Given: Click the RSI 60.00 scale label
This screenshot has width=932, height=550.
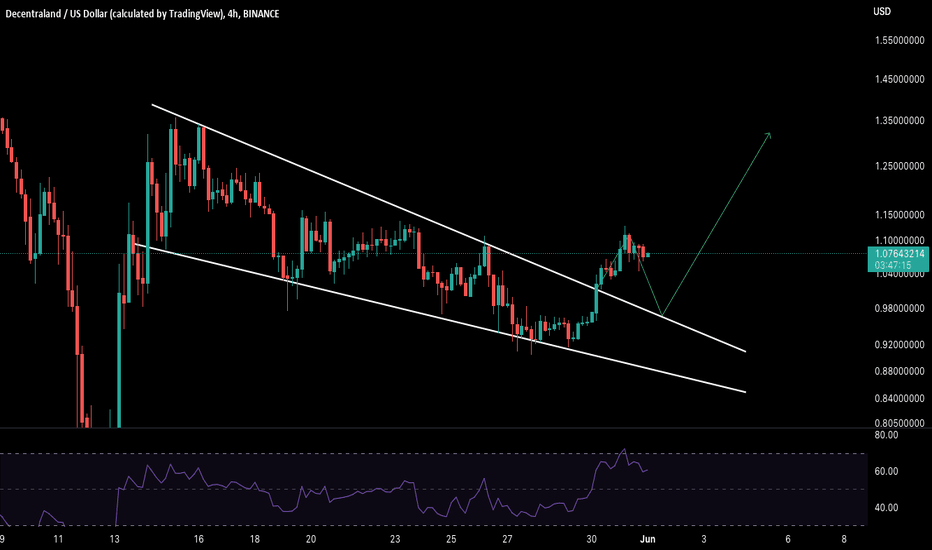Looking at the screenshot, I should tap(886, 471).
